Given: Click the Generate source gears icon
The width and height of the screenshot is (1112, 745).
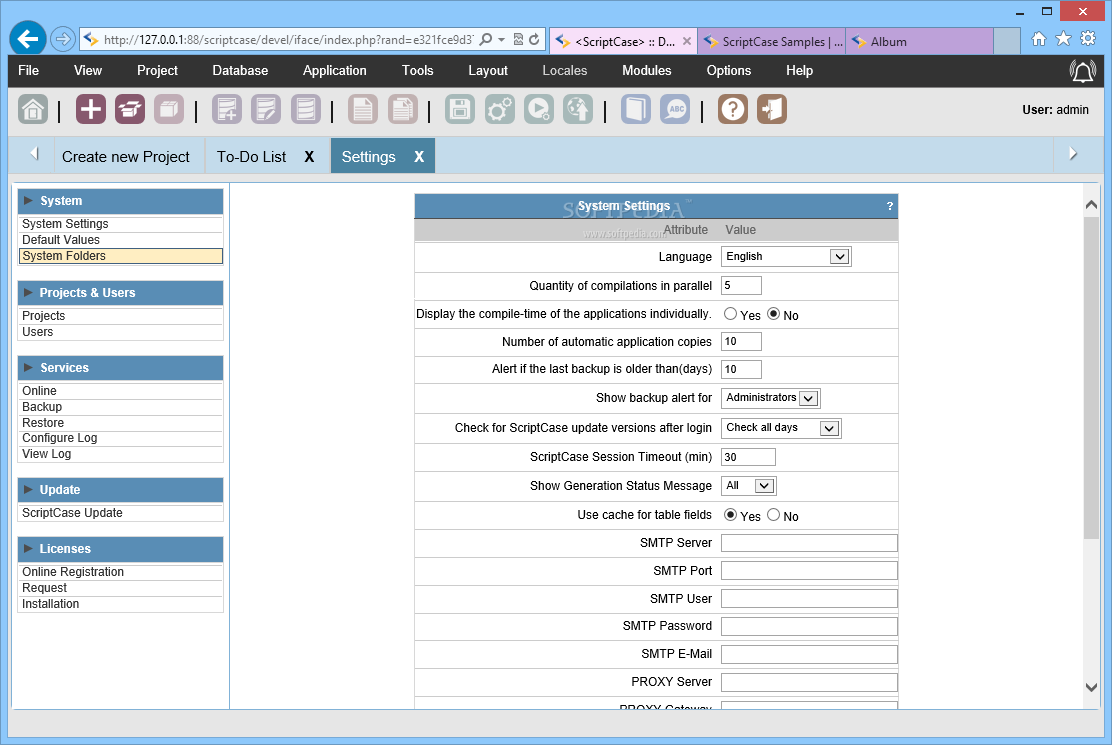Looking at the screenshot, I should 499,110.
